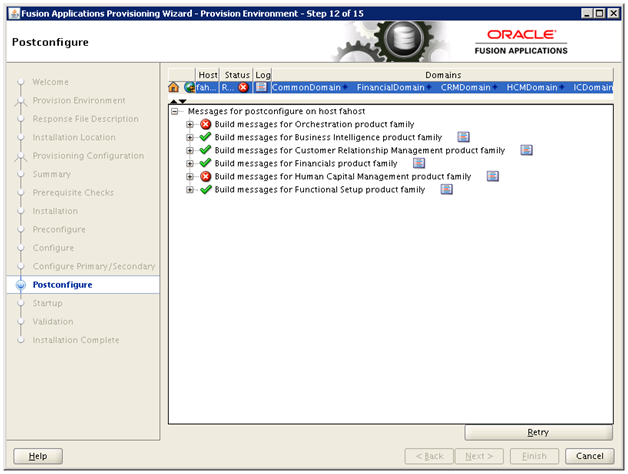The height and width of the screenshot is (474, 628).
Task: Click the Status column header
Action: click(236, 75)
